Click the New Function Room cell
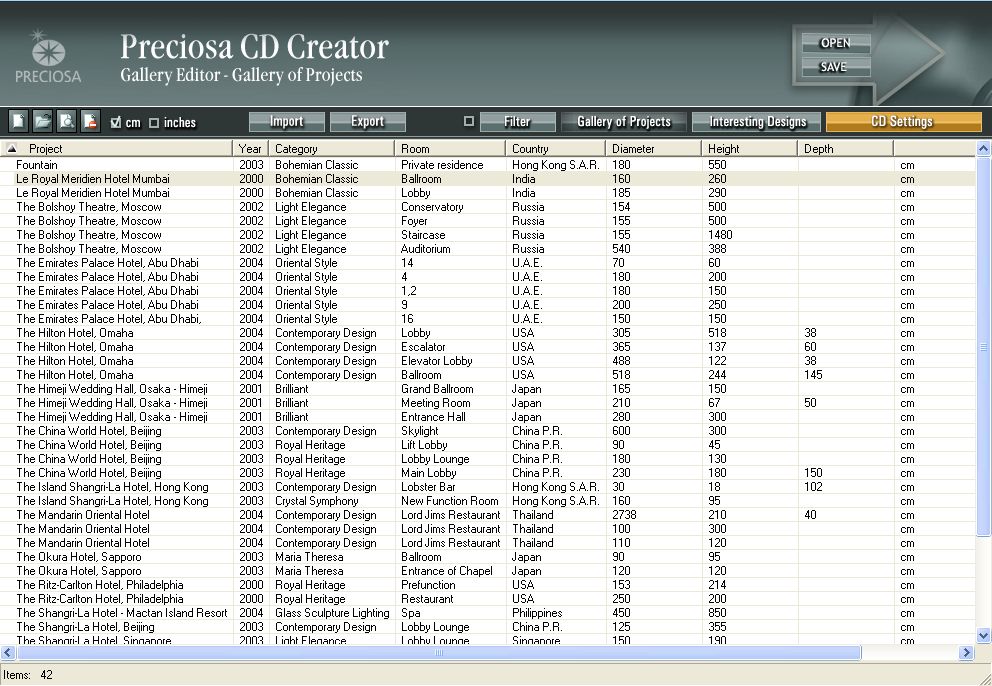The height and width of the screenshot is (686, 992). click(450, 501)
